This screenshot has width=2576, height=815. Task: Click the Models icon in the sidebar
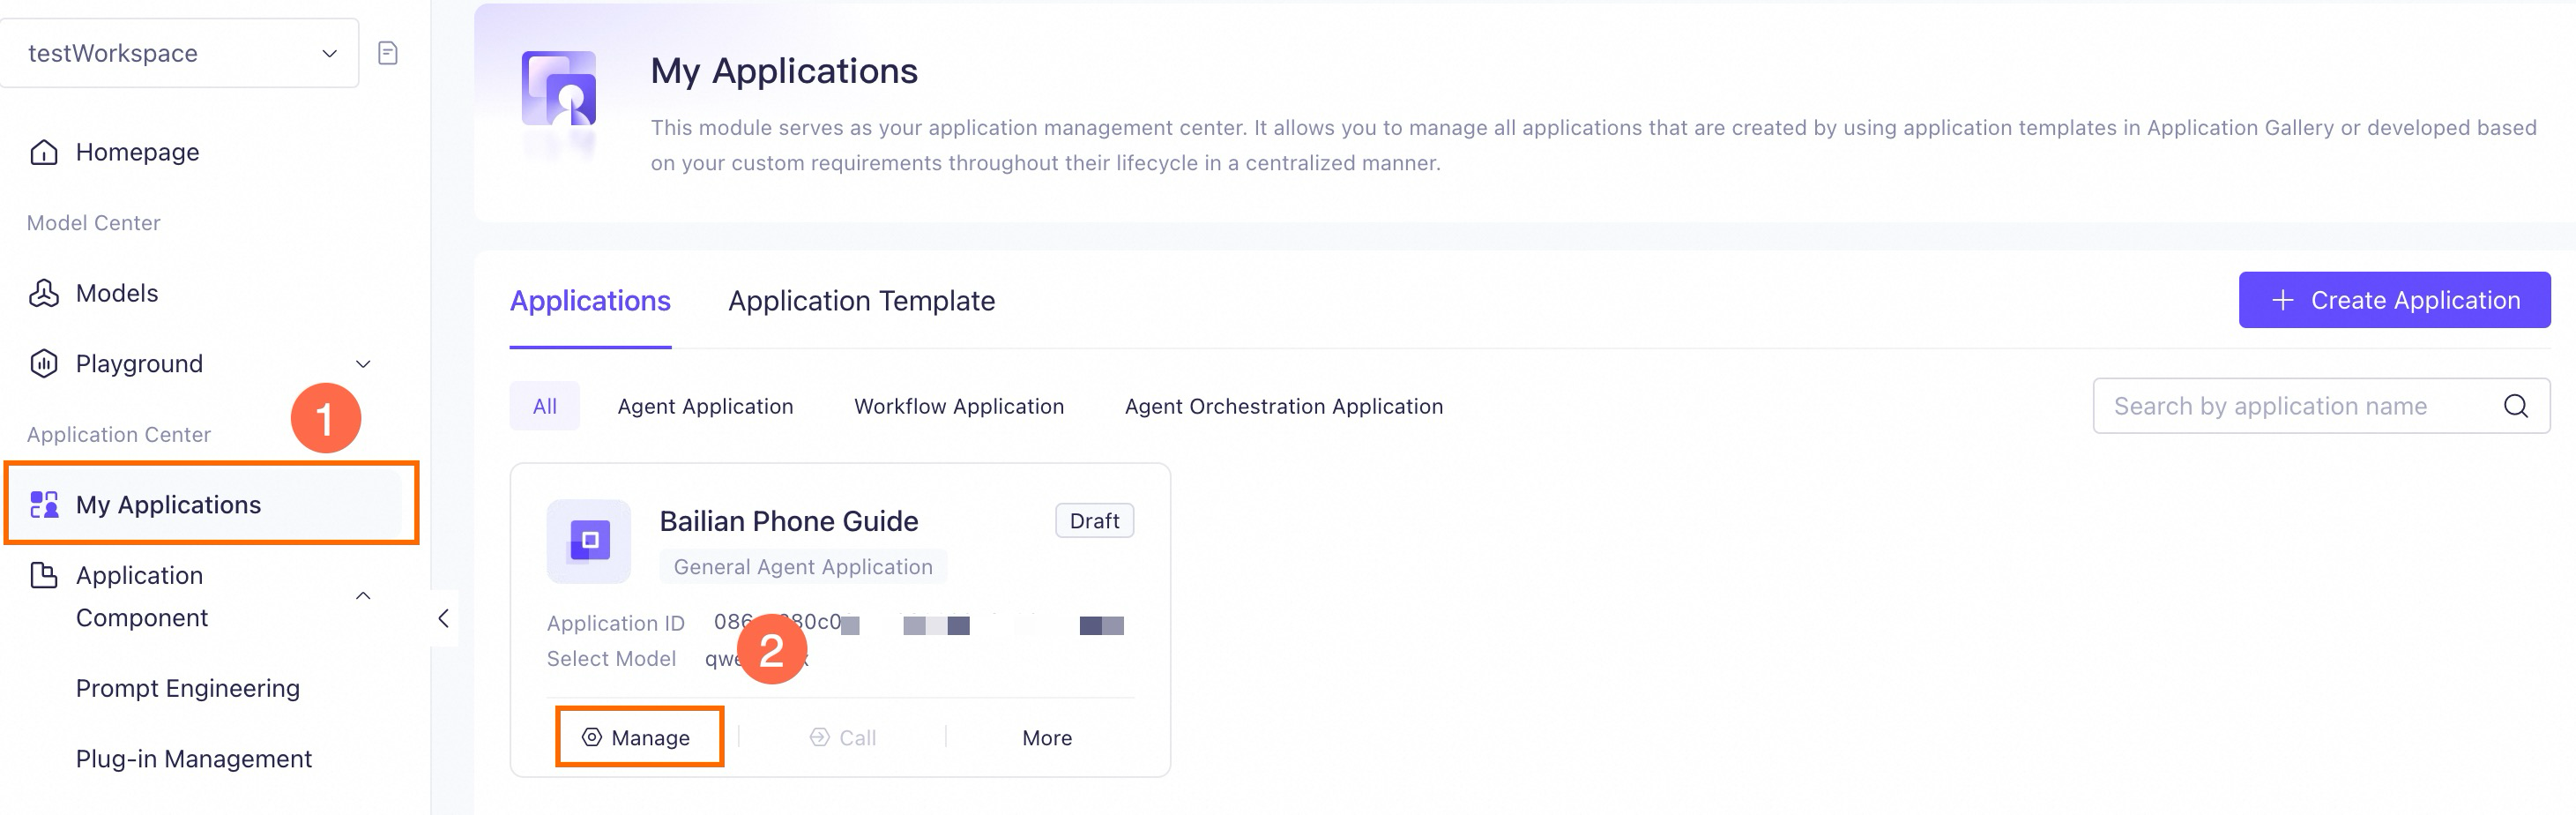tap(44, 293)
